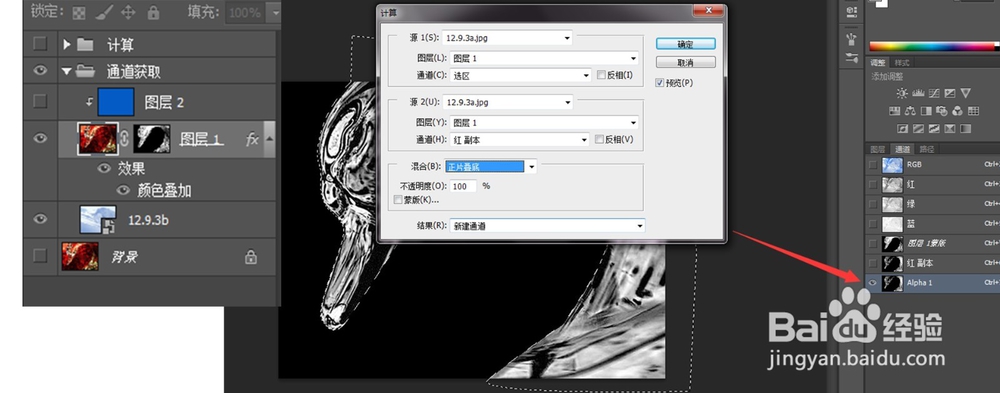Collapse the 通道获取 group triangle
1000x393 pixels.
tap(66, 71)
